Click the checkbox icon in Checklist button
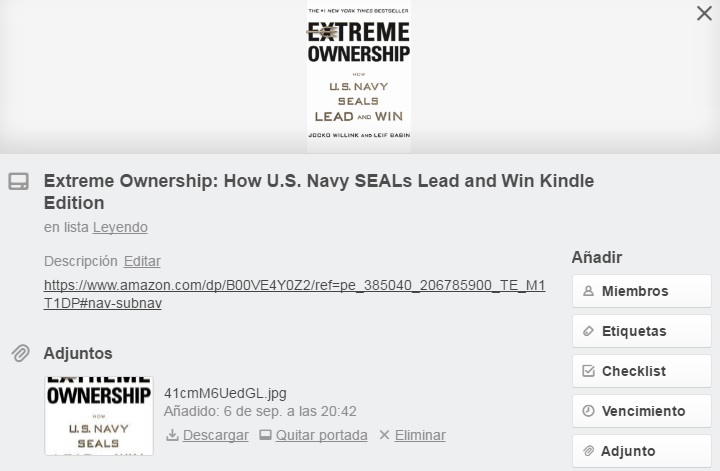This screenshot has width=720, height=471. (x=588, y=371)
